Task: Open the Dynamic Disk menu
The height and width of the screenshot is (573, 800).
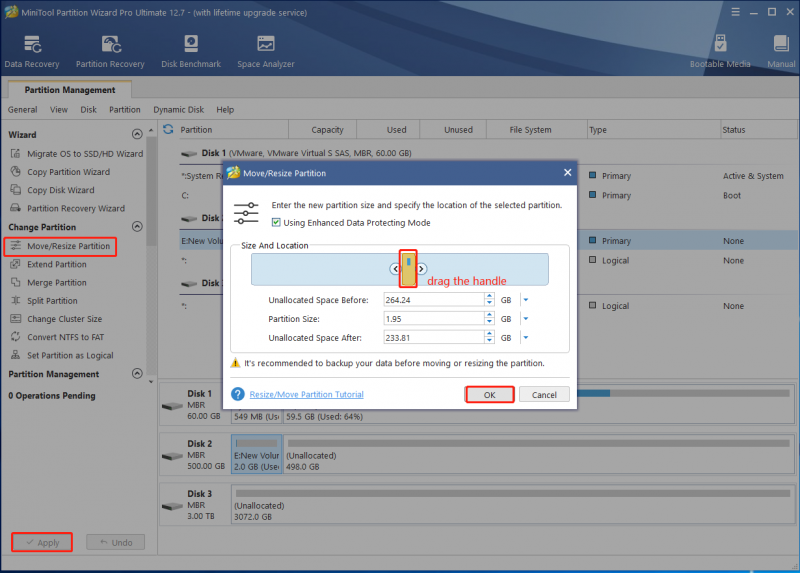Action: coord(179,110)
